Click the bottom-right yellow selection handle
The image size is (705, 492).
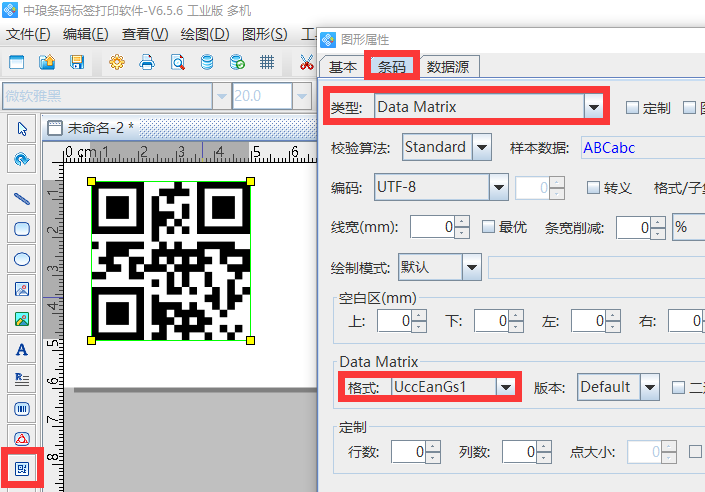[250, 340]
